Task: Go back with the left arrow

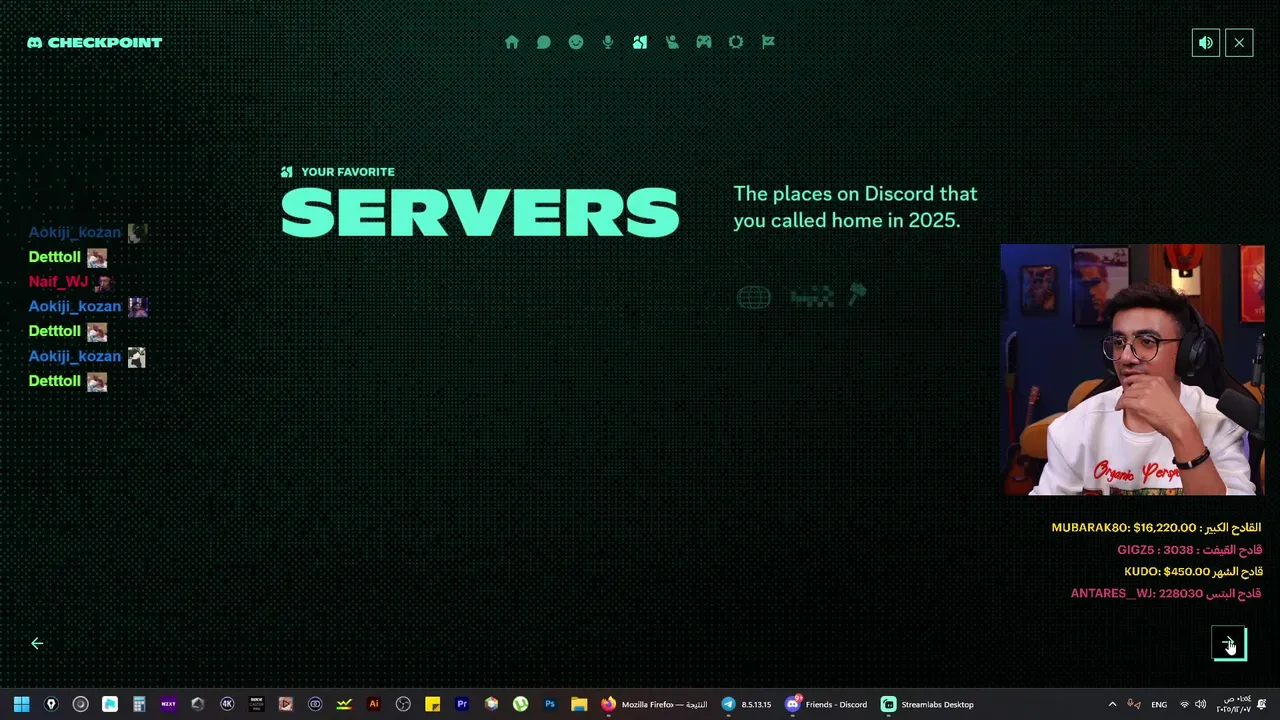Action: (37, 643)
